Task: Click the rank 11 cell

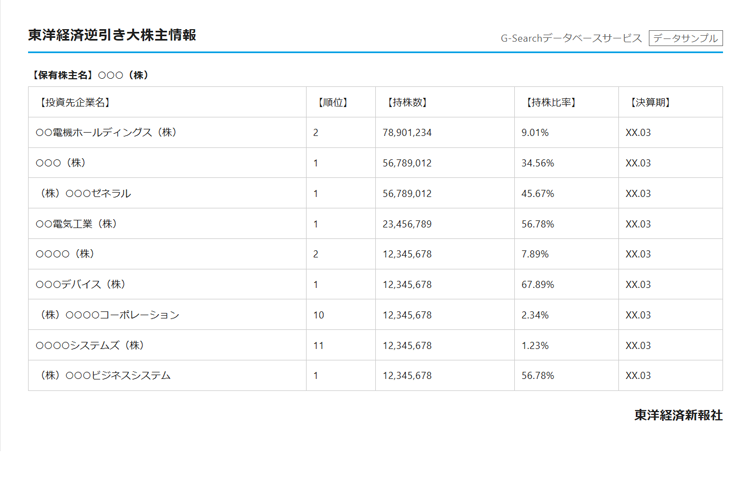Action: 318,346
